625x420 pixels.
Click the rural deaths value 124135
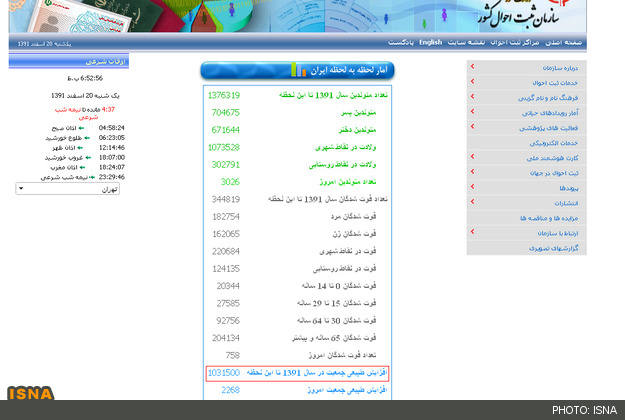coord(226,269)
